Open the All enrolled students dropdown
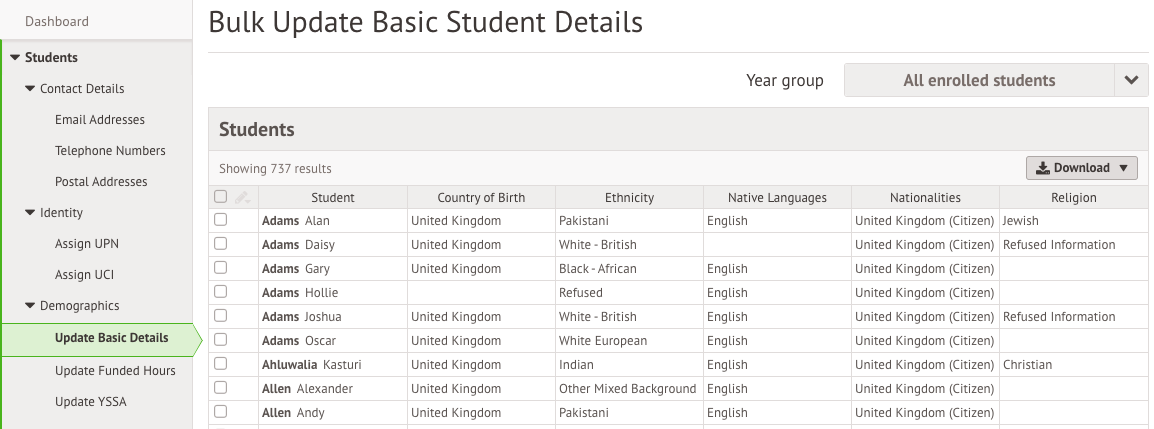The height and width of the screenshot is (429, 1154). click(980, 80)
